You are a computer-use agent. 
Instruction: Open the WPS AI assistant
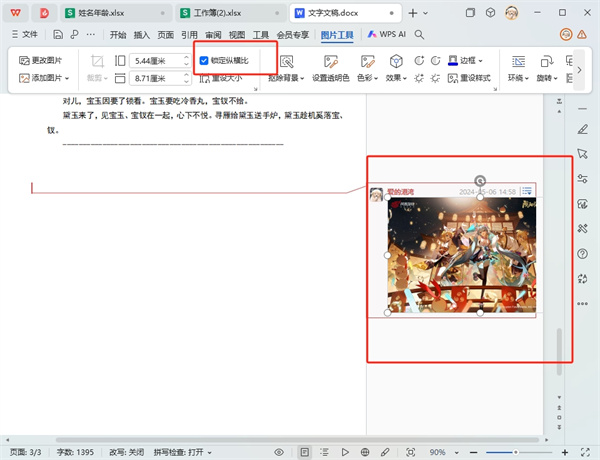[x=386, y=34]
